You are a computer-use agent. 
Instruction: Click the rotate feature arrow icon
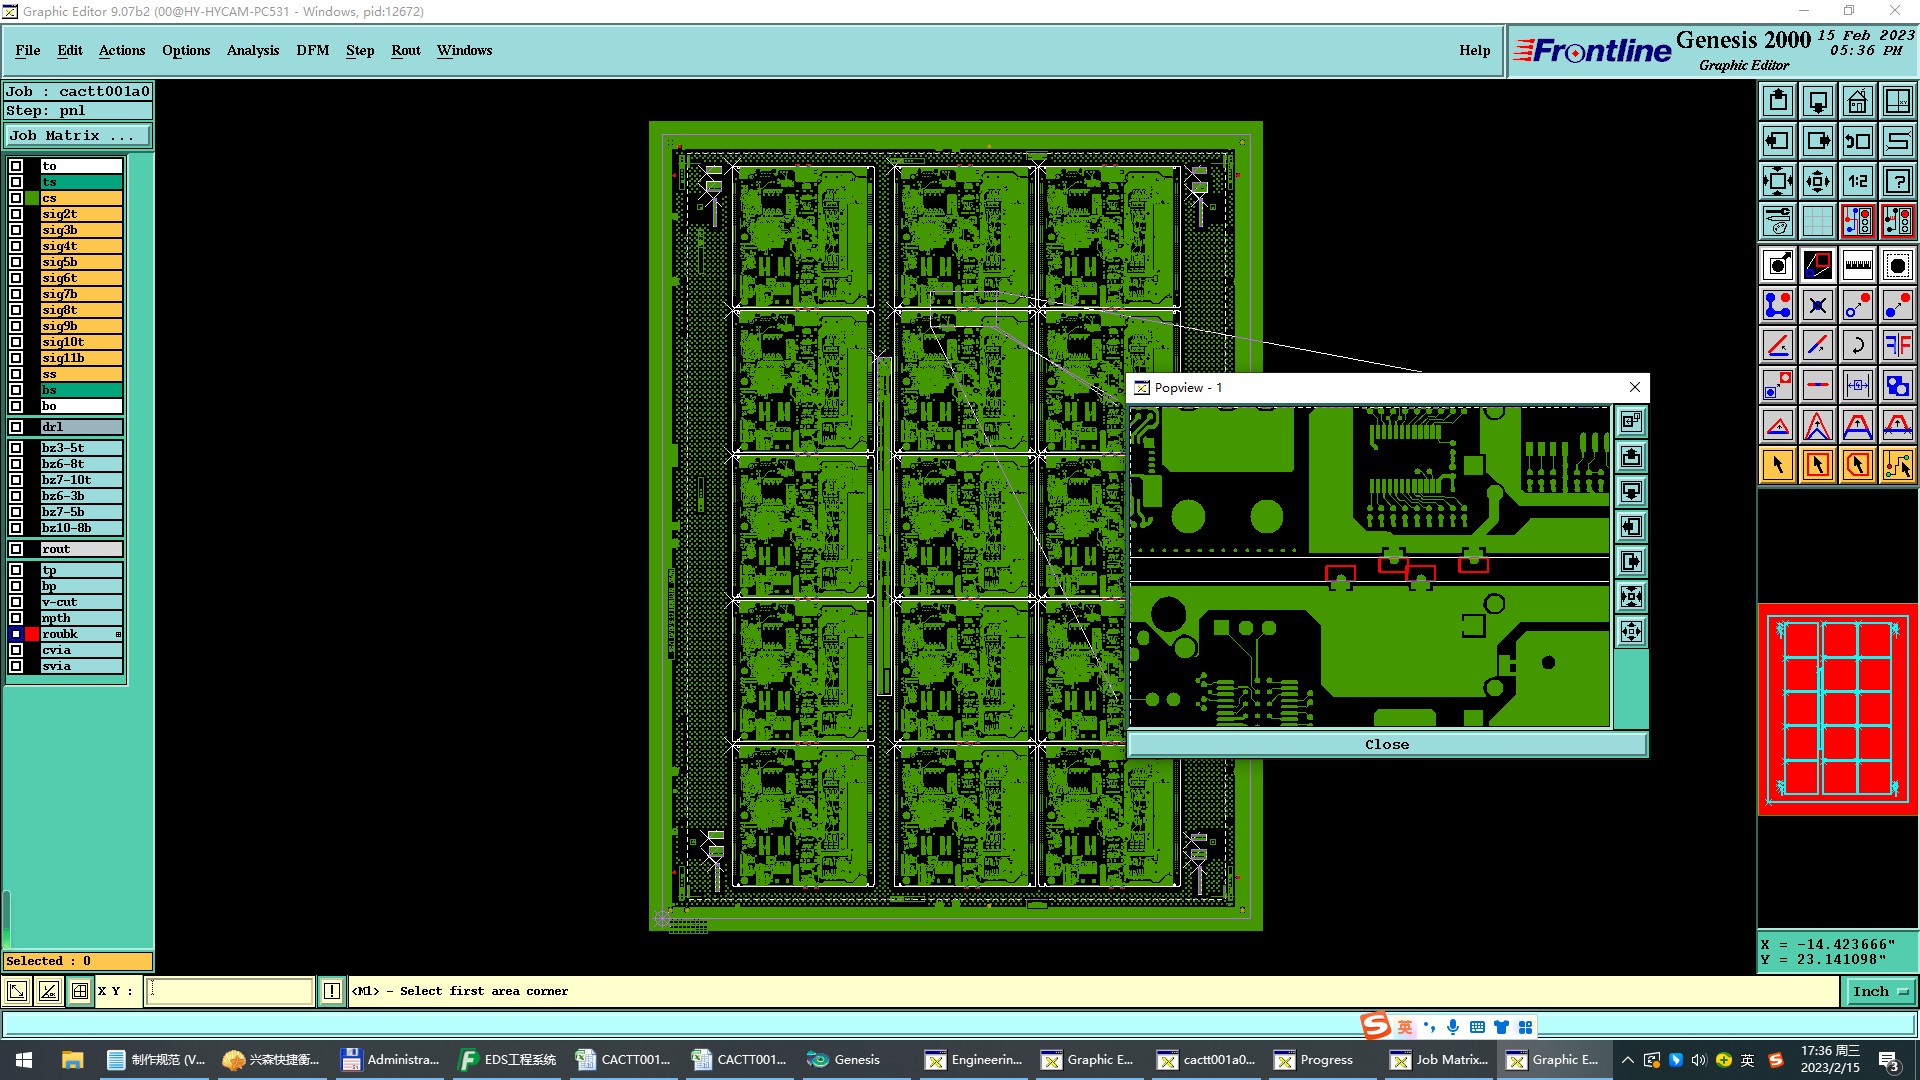click(1857, 345)
